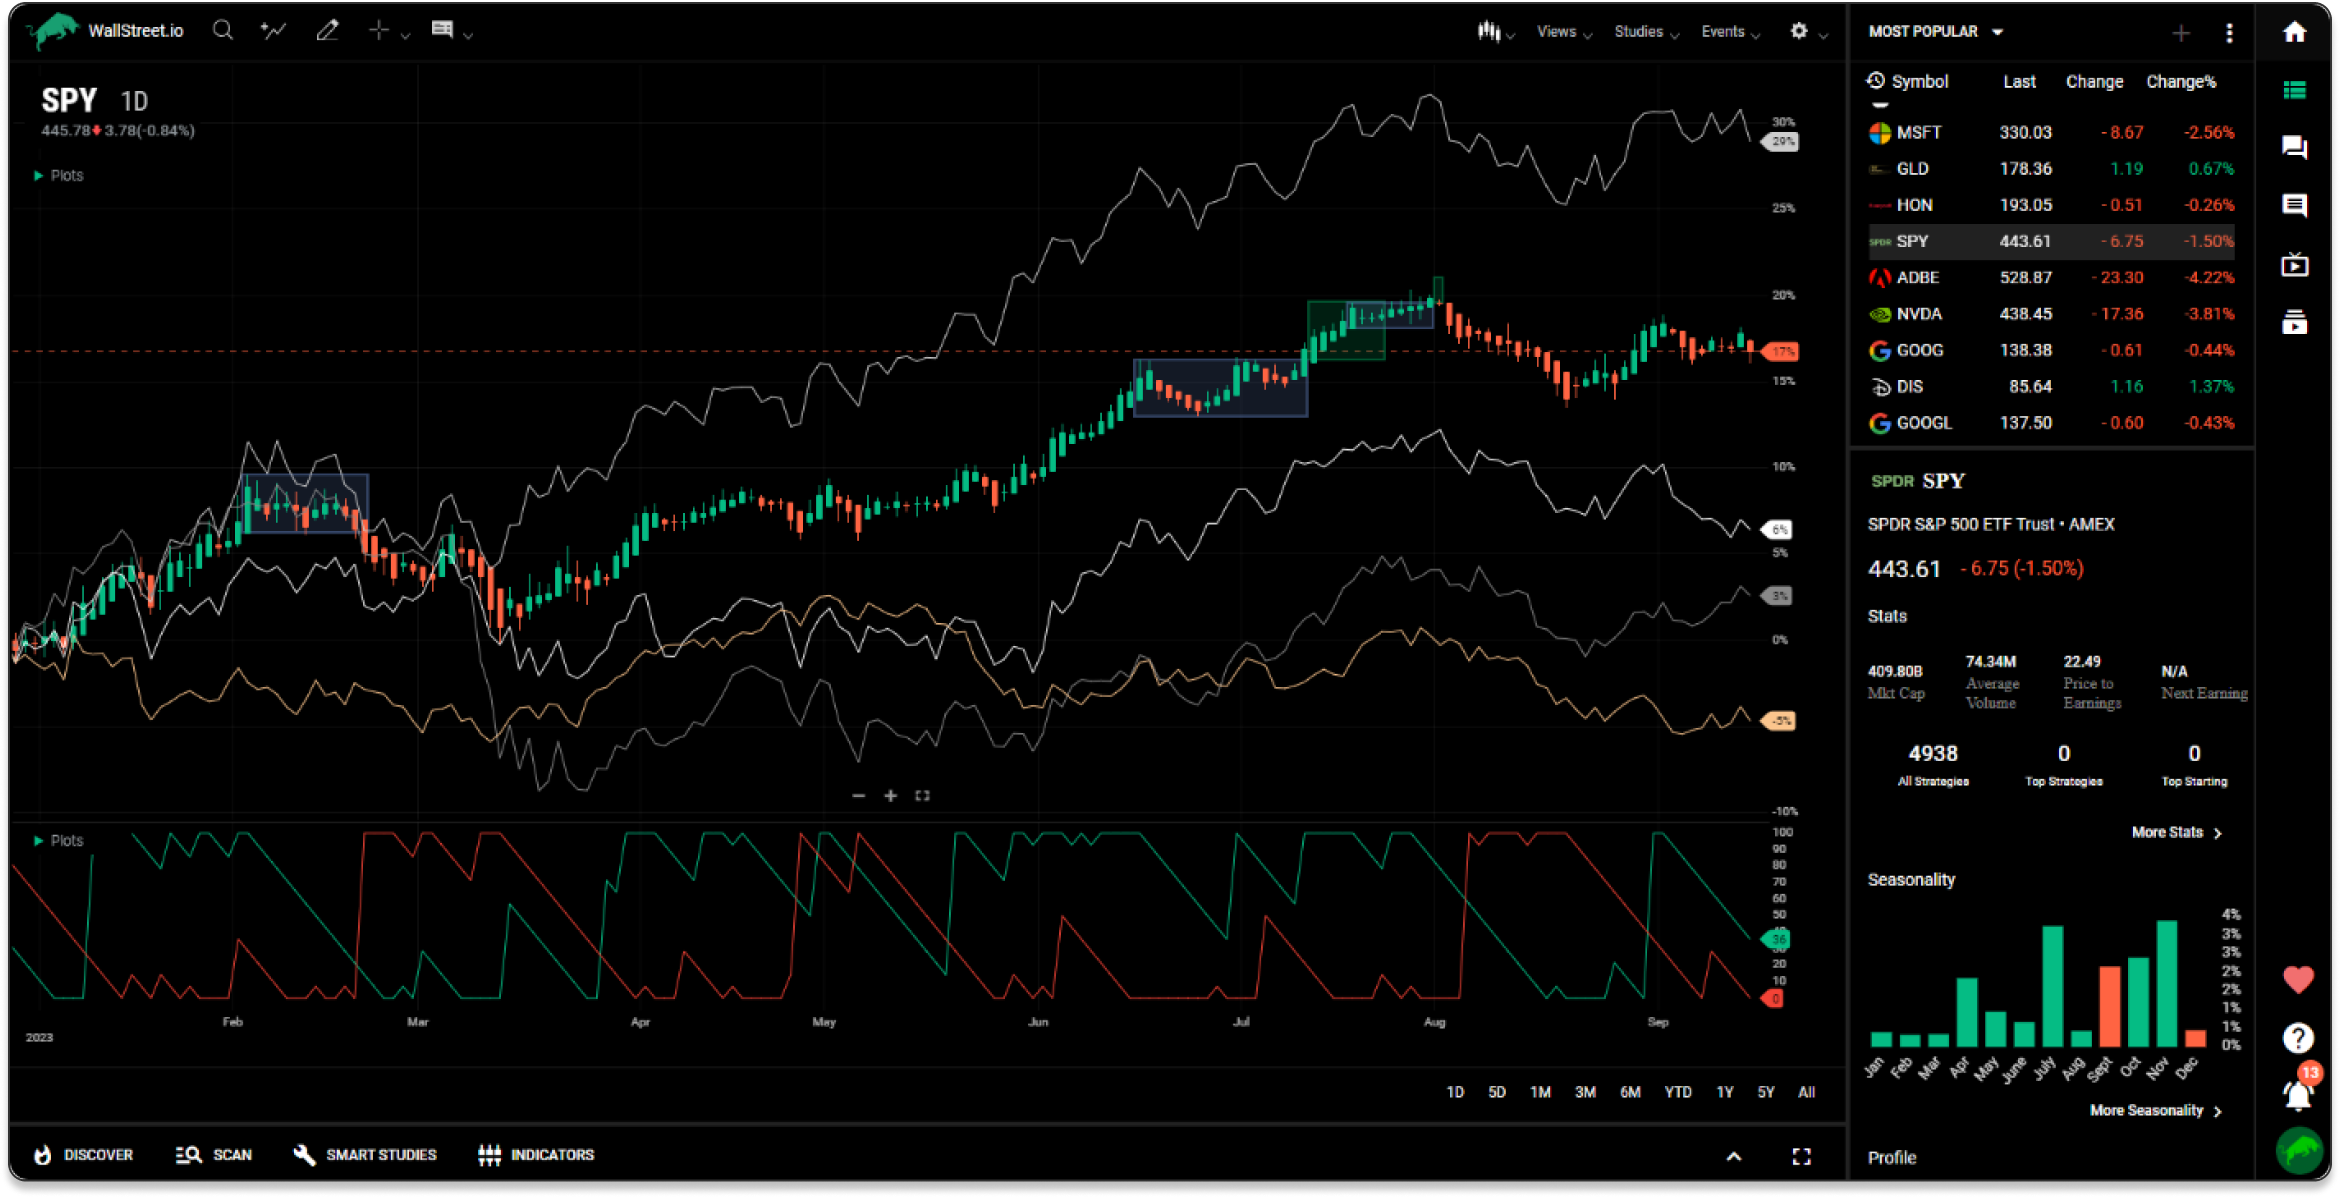Toggle fullscreen chart mode
Viewport: 2340px width, 1197px height.
[x=1802, y=1157]
